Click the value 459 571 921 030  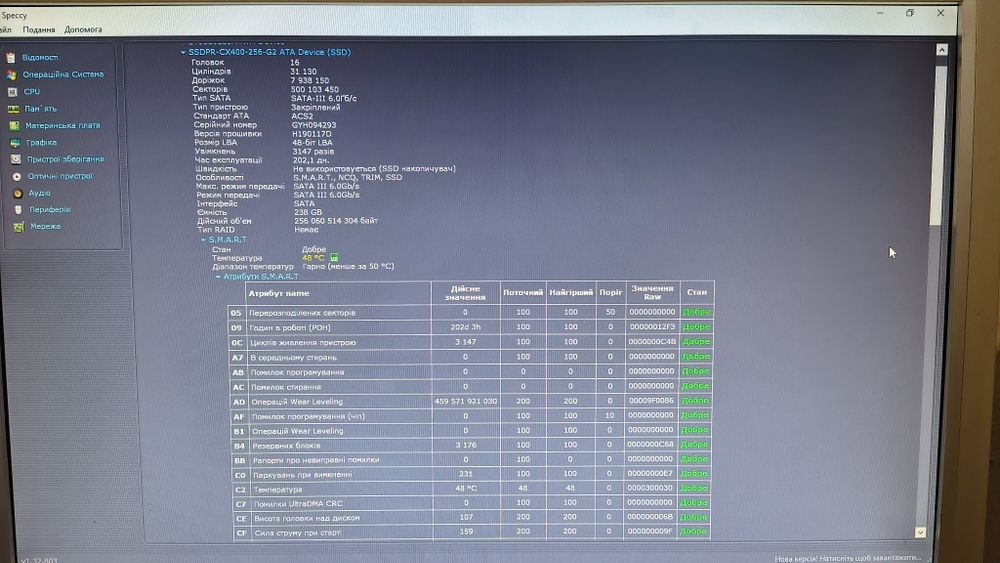pyautogui.click(x=466, y=401)
